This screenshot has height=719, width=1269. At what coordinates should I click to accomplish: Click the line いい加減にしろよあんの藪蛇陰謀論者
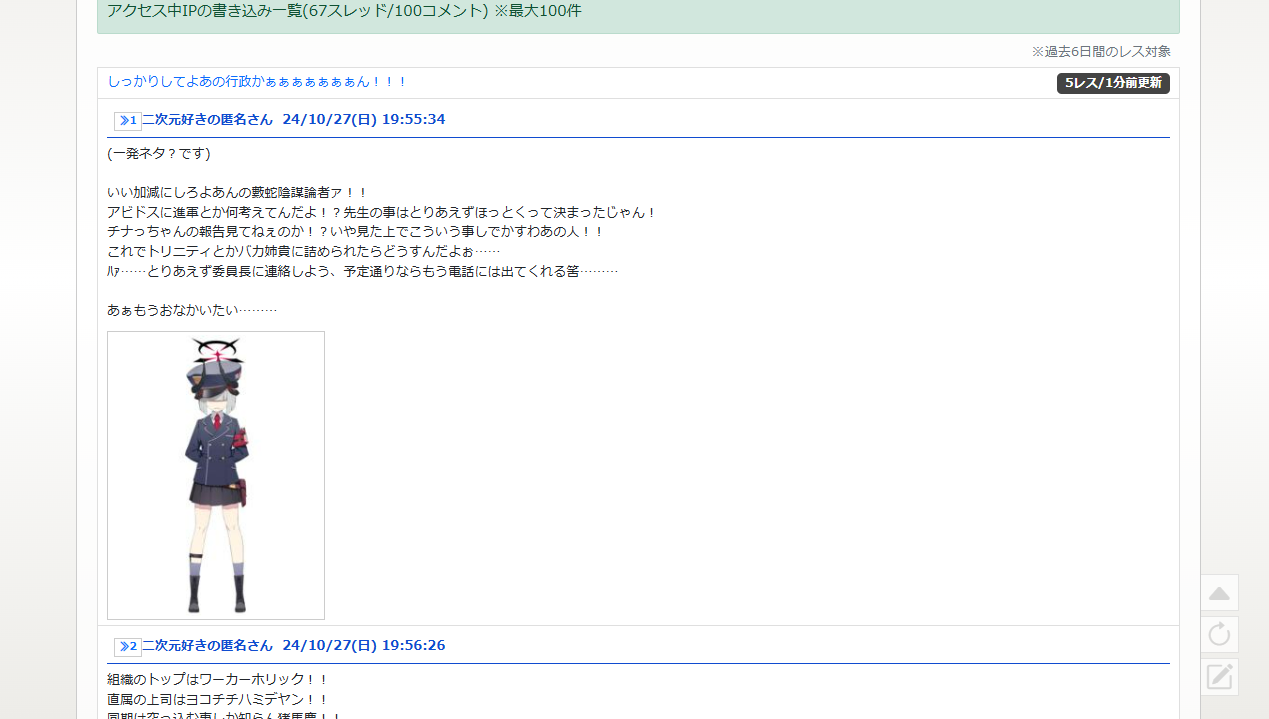point(238,193)
